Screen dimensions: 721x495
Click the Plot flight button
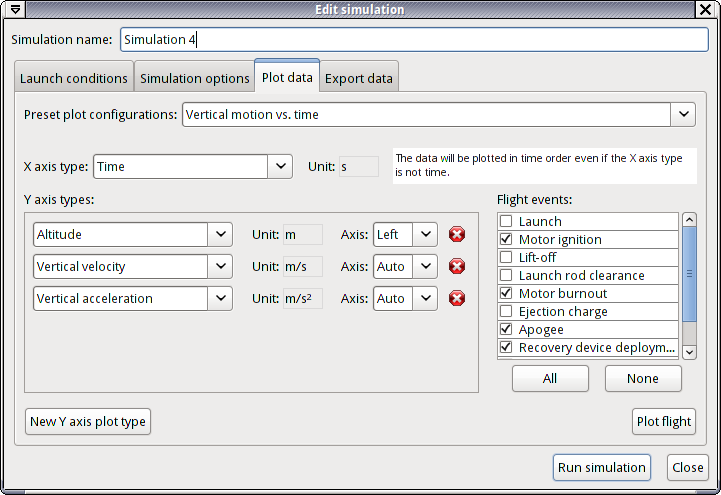pyautogui.click(x=663, y=421)
